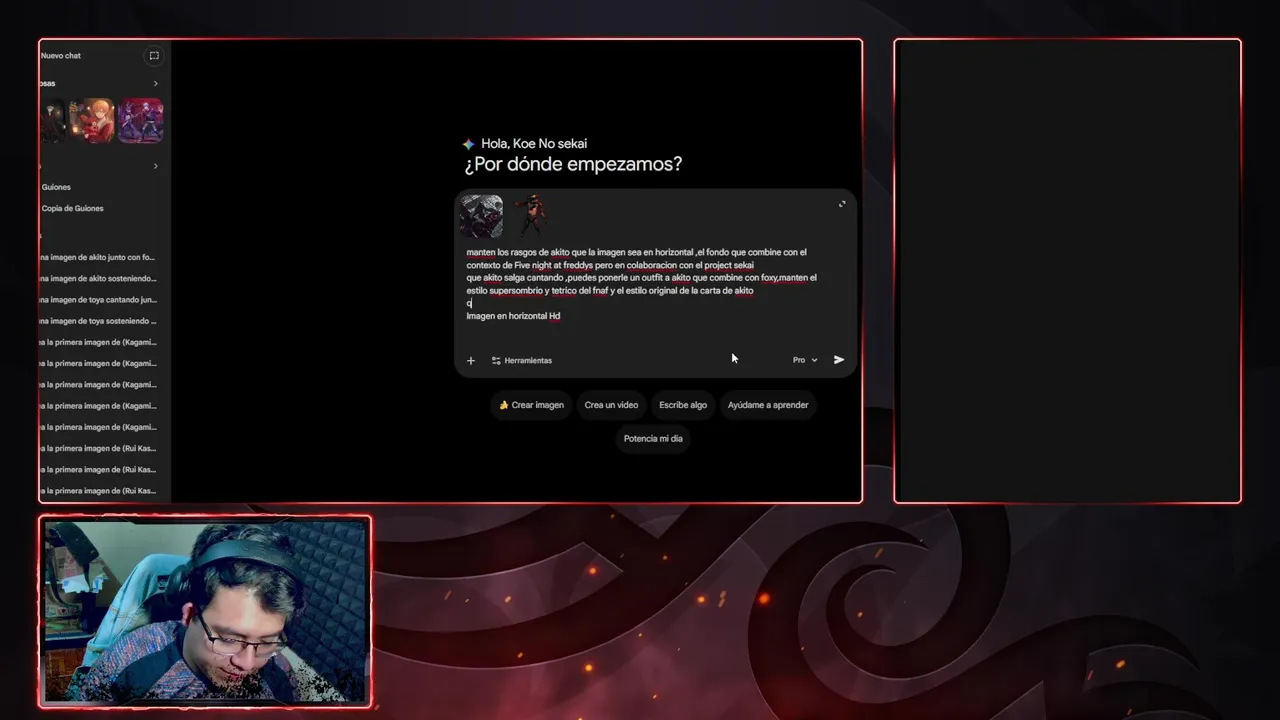Viewport: 1280px width, 720px height.
Task: Choose the Escribe algo suggestion chip
Action: pyautogui.click(x=683, y=405)
